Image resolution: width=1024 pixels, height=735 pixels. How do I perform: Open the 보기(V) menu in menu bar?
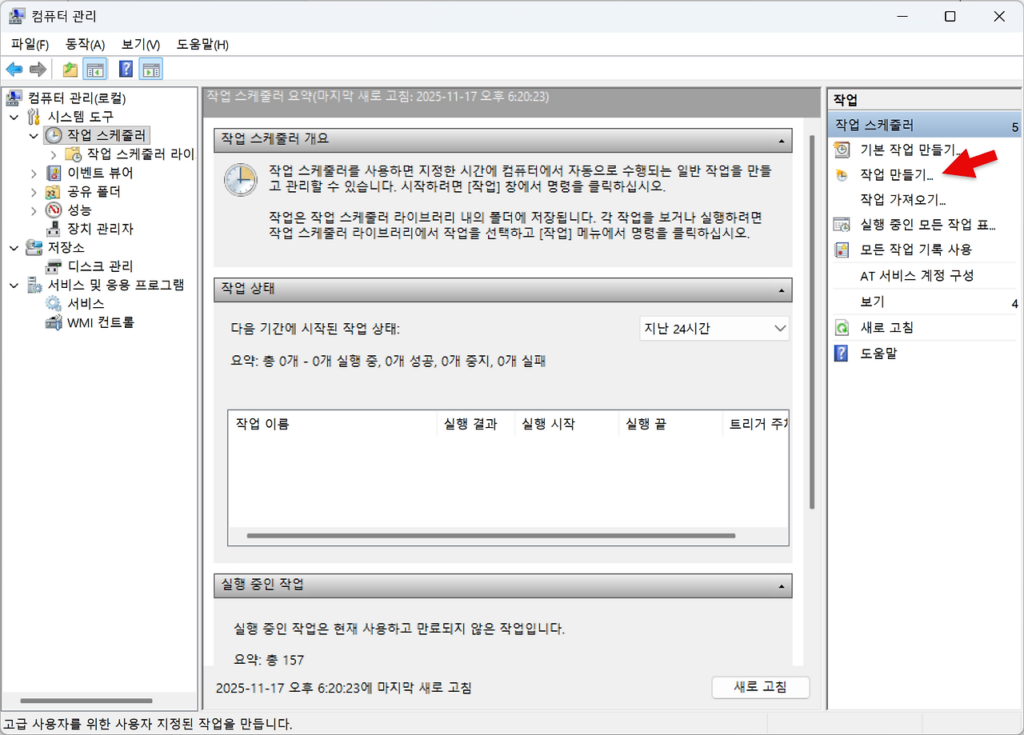pos(140,44)
